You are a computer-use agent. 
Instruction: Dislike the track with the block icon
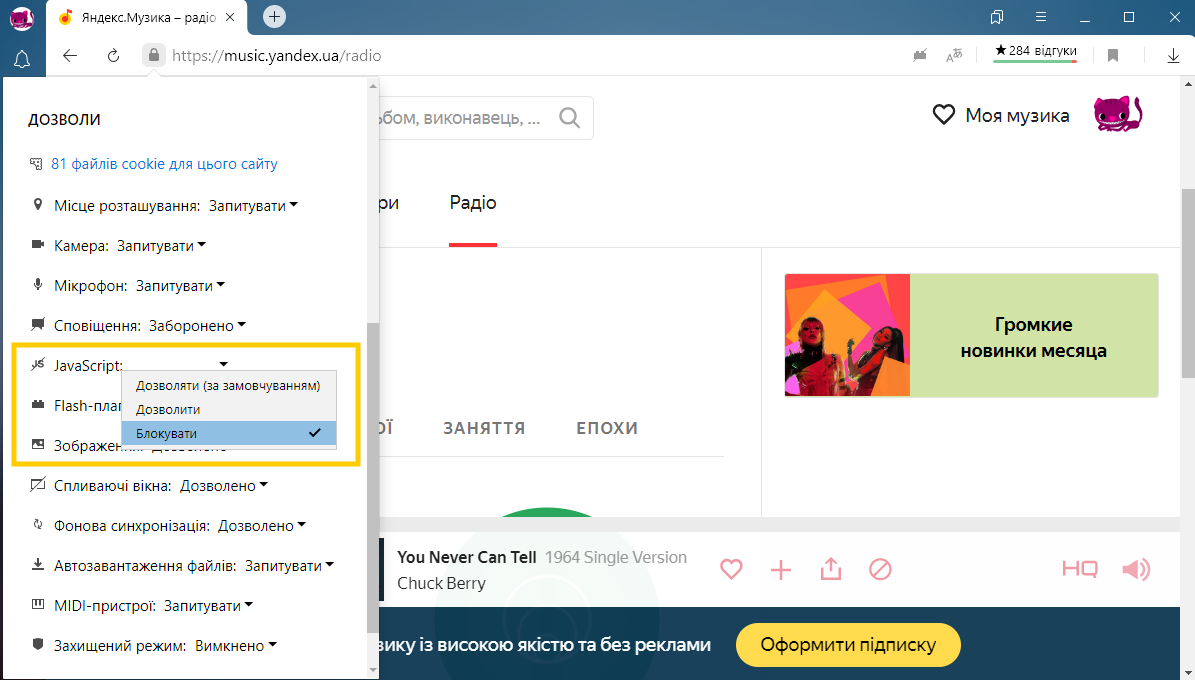pyautogui.click(x=880, y=569)
